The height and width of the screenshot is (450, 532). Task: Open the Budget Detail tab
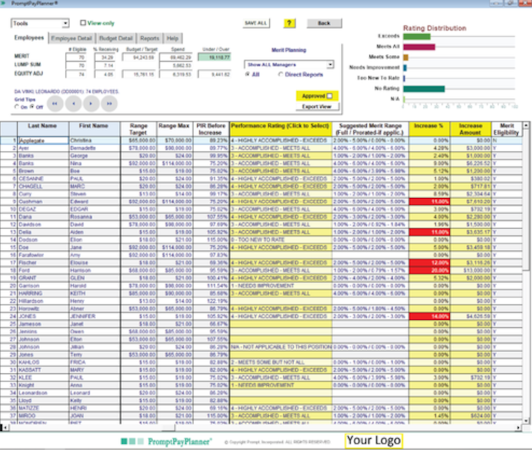pyautogui.click(x=116, y=38)
